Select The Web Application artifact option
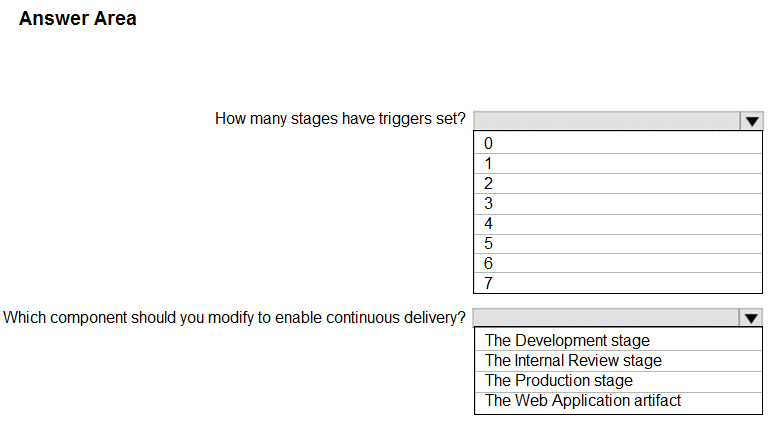771x422 pixels. (x=583, y=401)
